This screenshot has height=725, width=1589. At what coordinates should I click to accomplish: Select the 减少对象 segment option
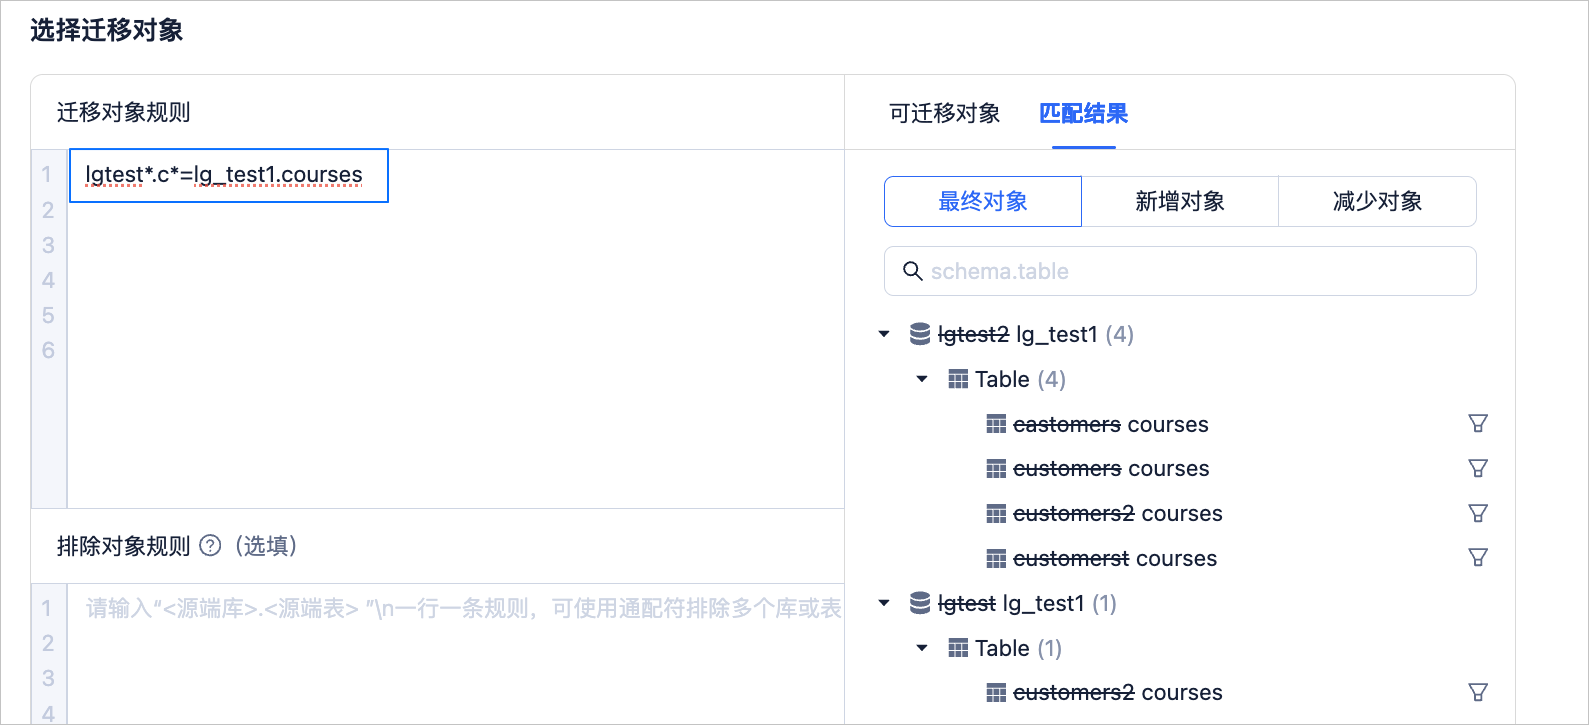[x=1377, y=201]
